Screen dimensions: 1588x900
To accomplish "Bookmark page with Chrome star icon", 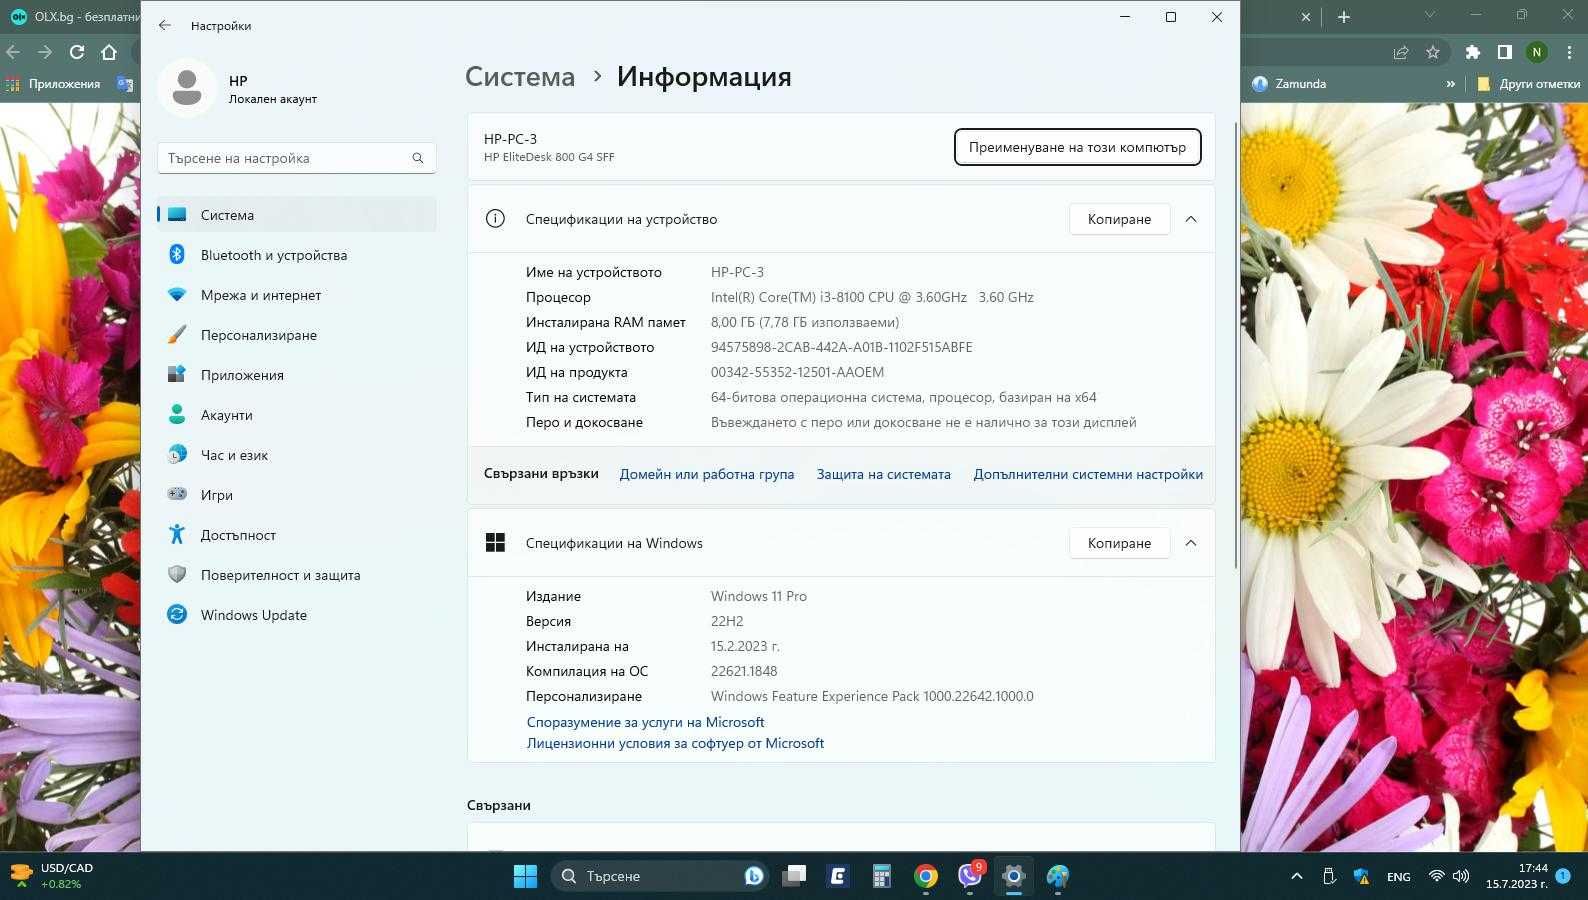I will (1433, 52).
